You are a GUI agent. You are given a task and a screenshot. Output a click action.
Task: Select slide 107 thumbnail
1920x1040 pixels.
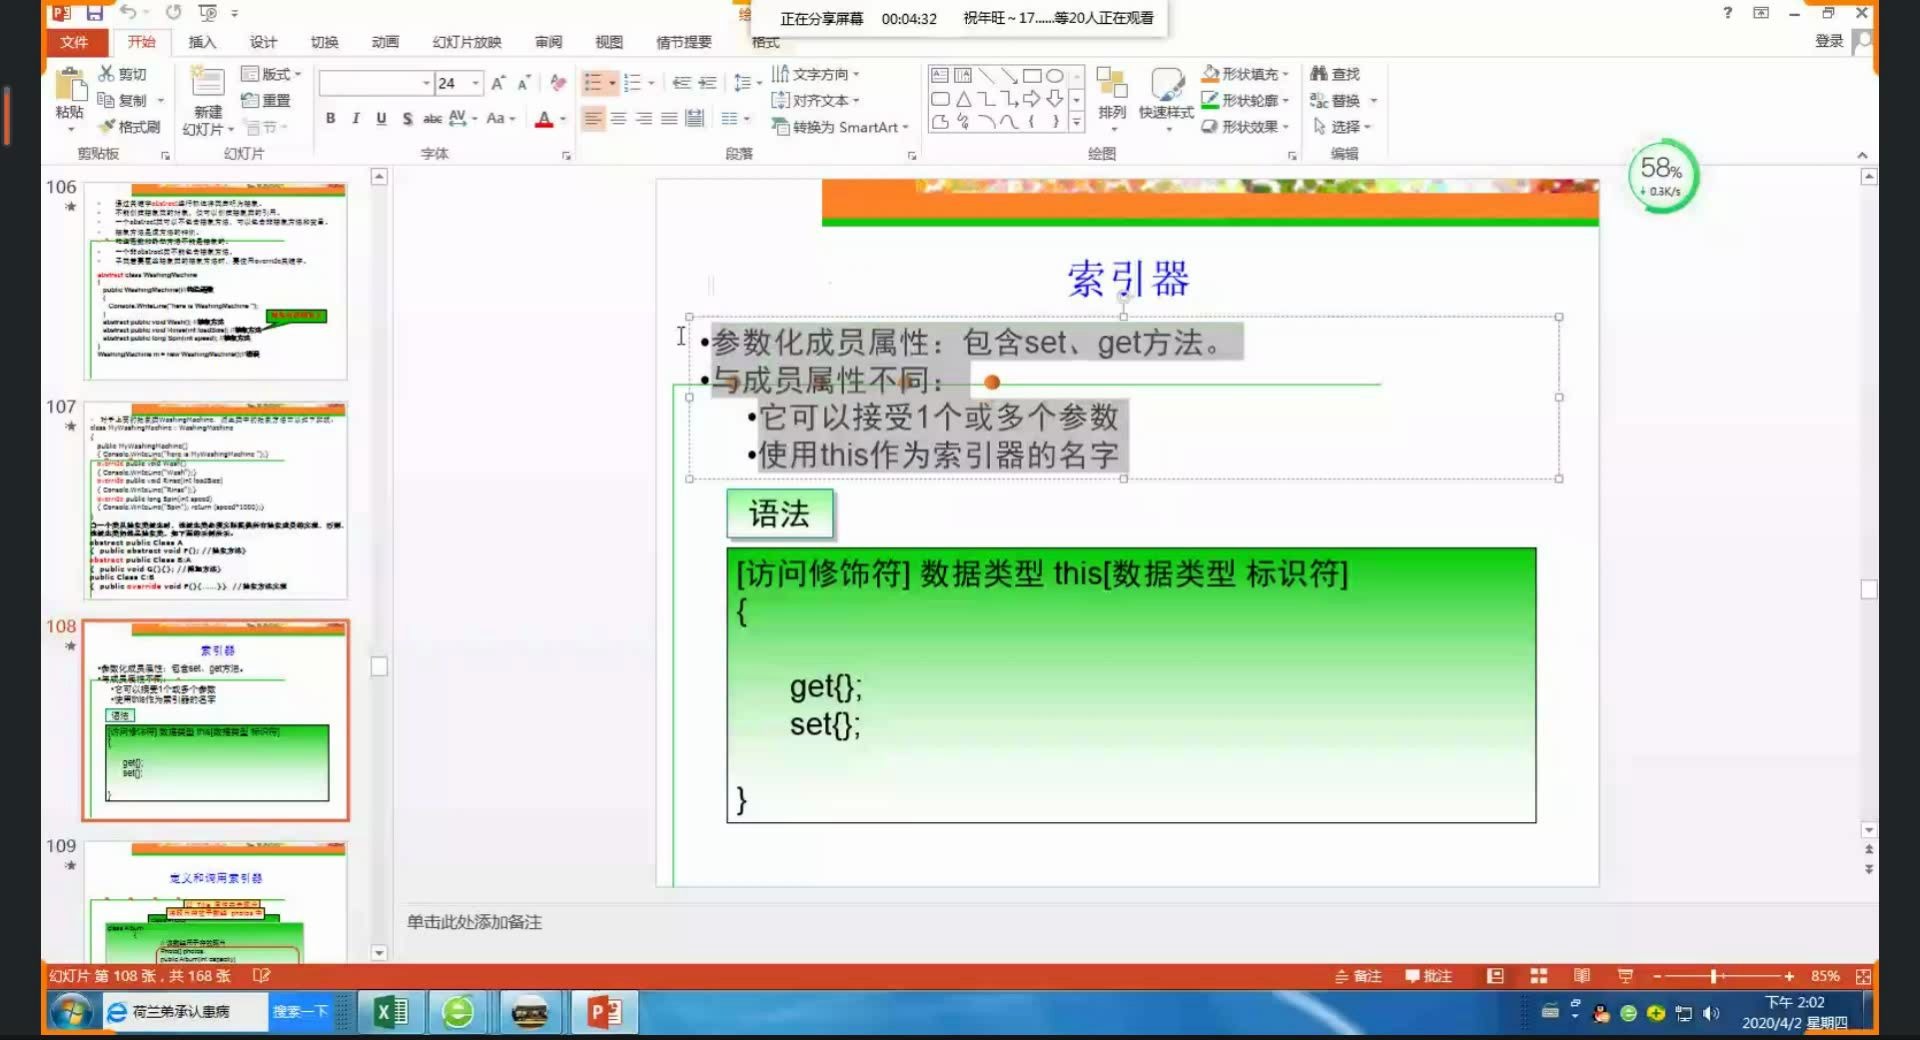tap(216, 501)
